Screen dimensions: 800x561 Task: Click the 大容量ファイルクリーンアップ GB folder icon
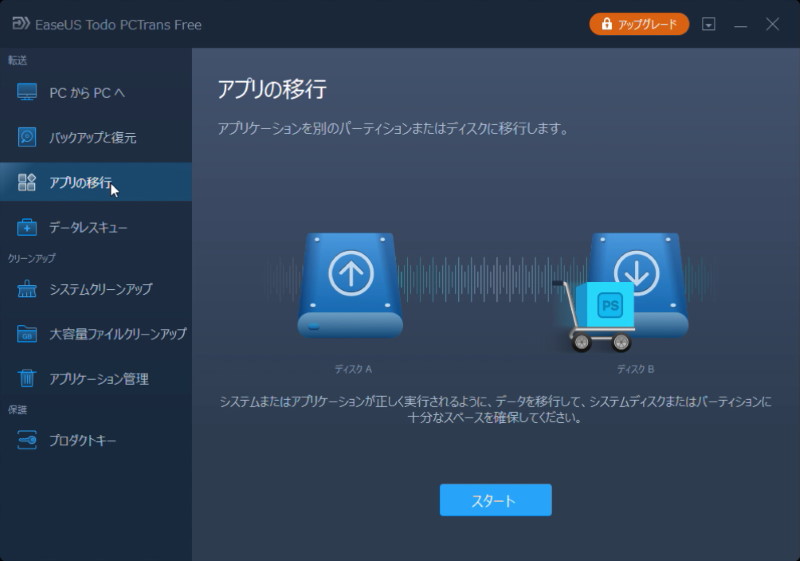pyautogui.click(x=27, y=334)
